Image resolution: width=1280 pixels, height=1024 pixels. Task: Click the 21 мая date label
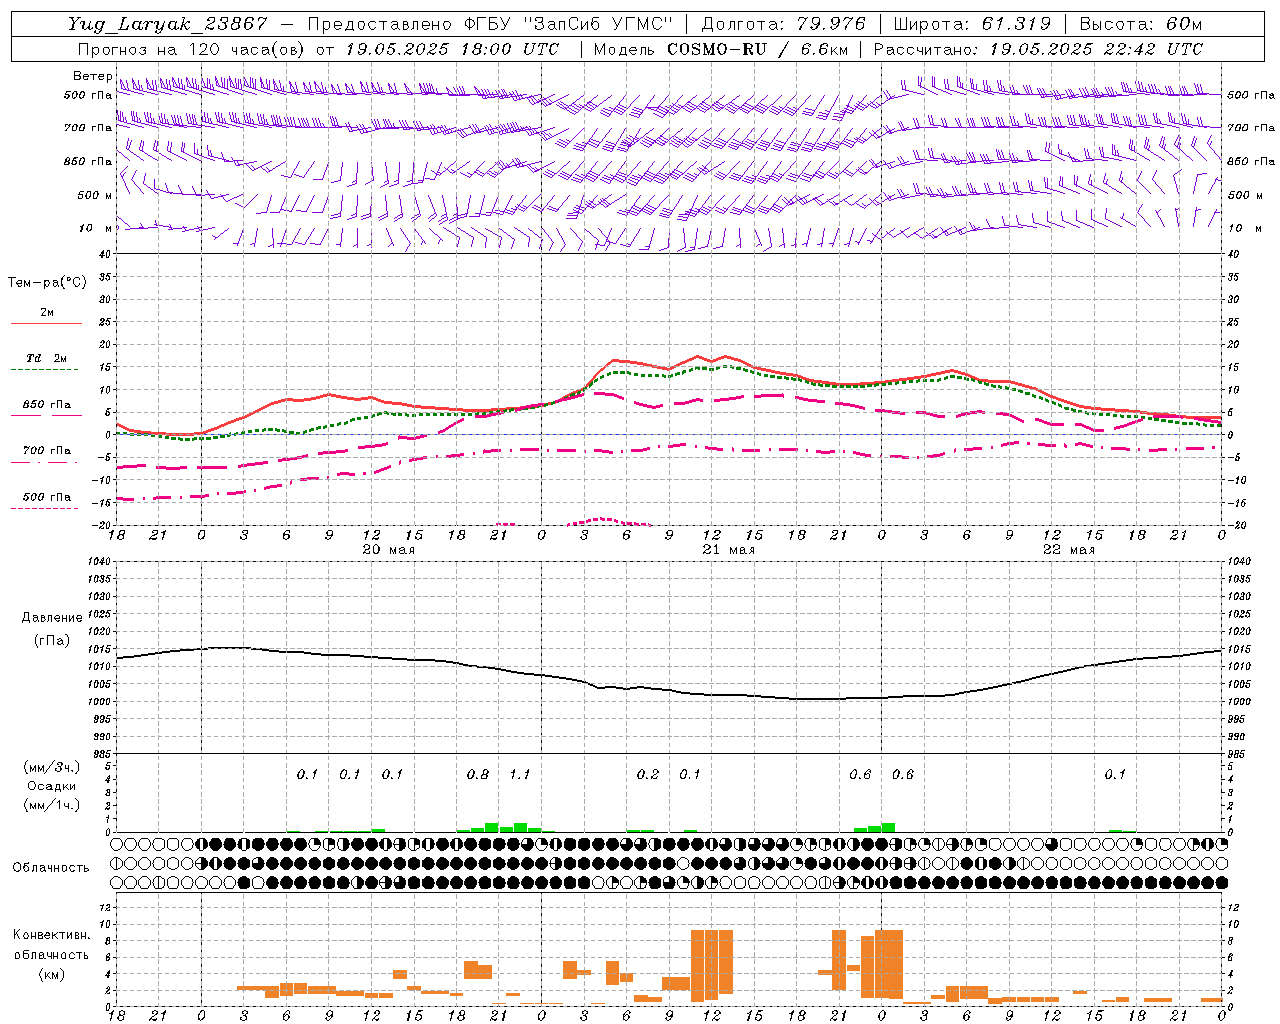pyautogui.click(x=728, y=550)
